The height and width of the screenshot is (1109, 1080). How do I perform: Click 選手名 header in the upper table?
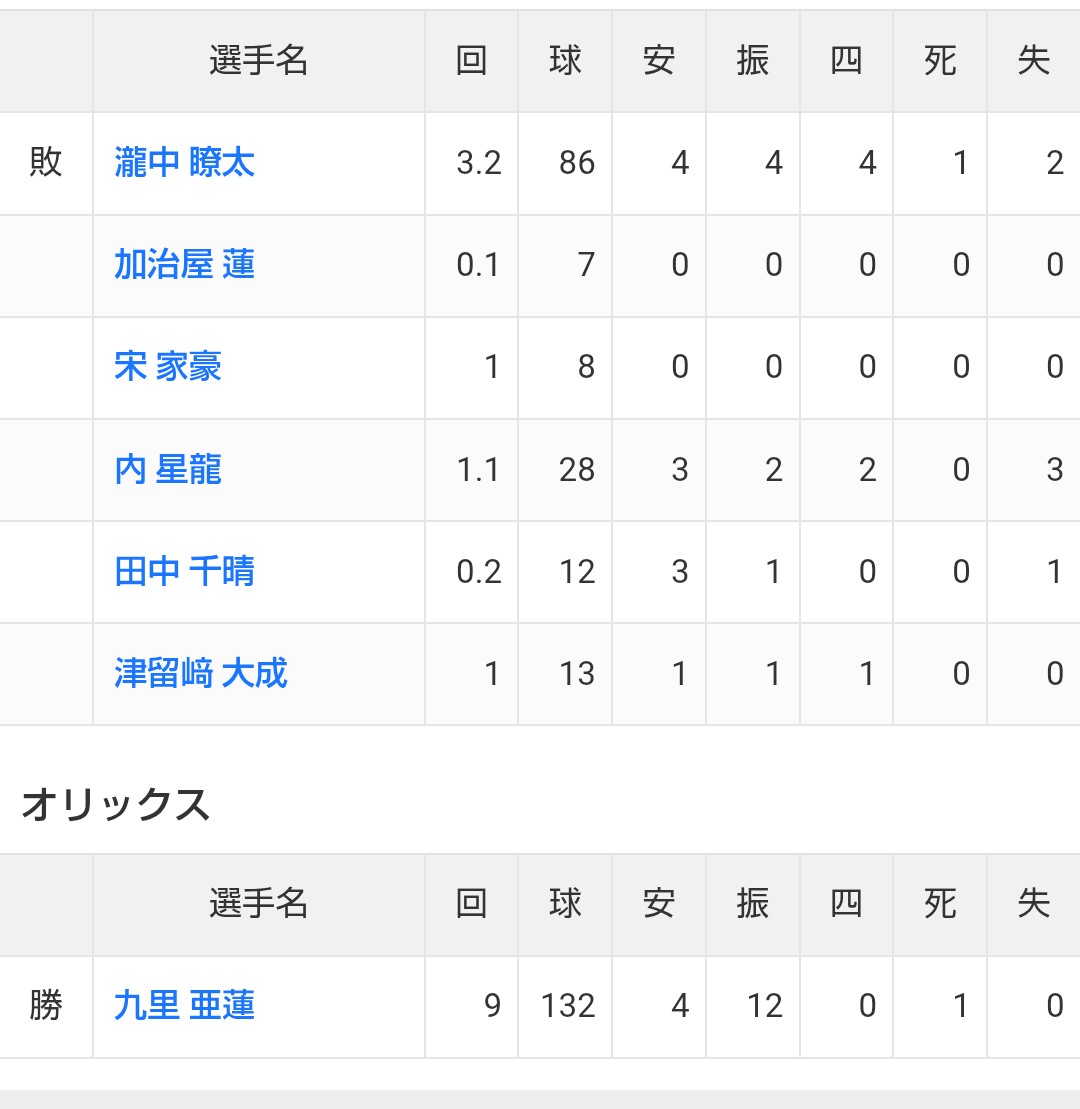[258, 61]
